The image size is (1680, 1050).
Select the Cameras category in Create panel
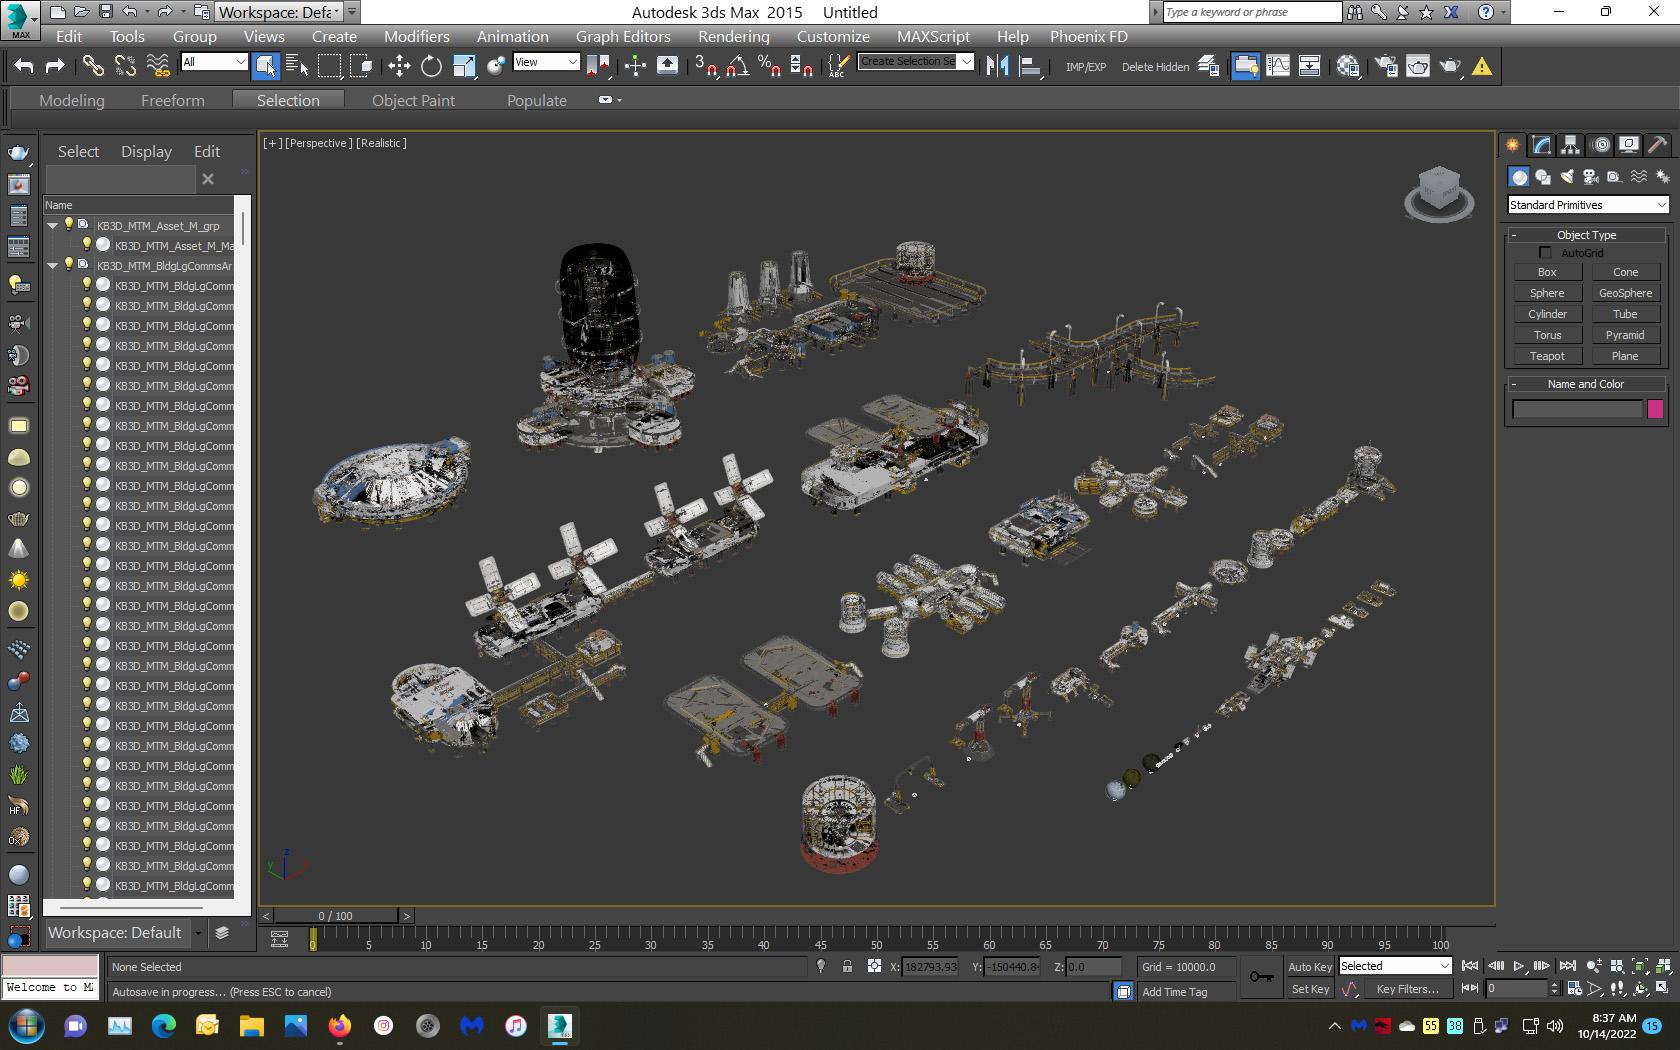(x=1591, y=177)
